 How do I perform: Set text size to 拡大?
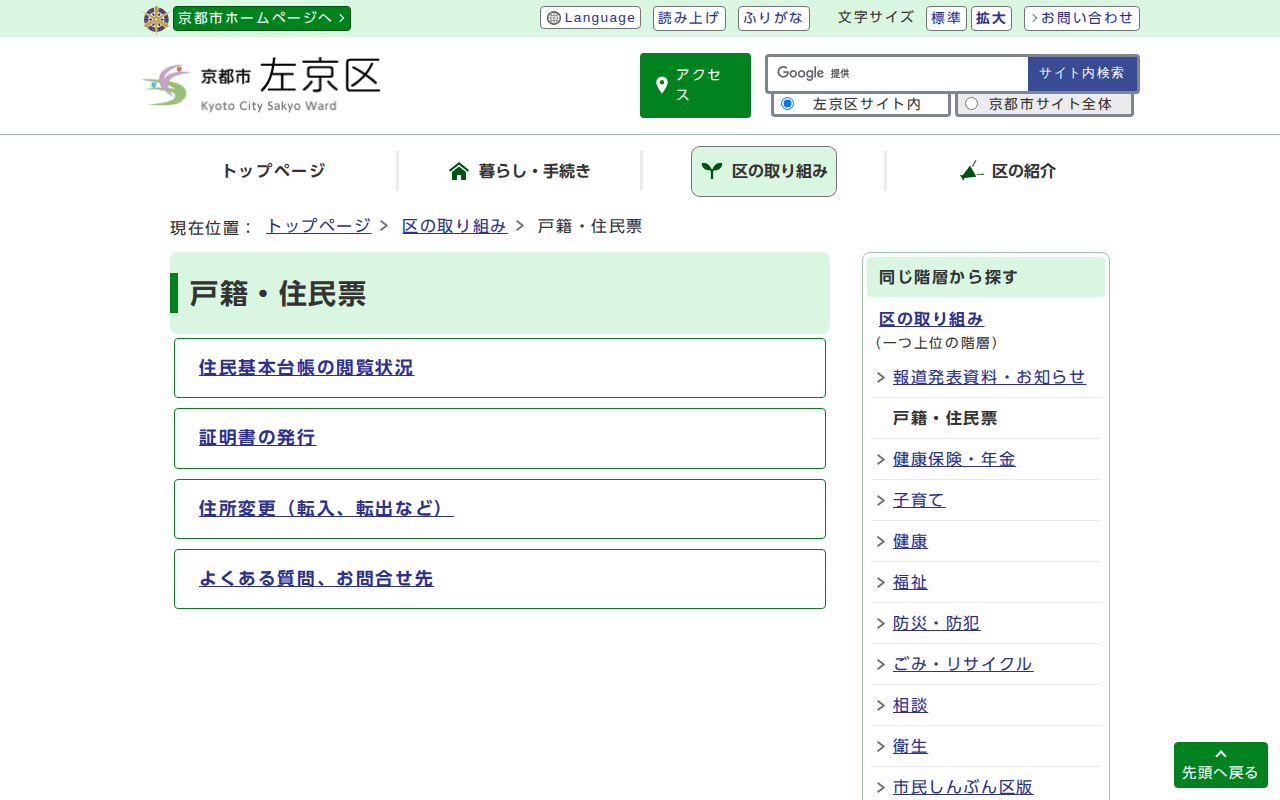pos(992,18)
